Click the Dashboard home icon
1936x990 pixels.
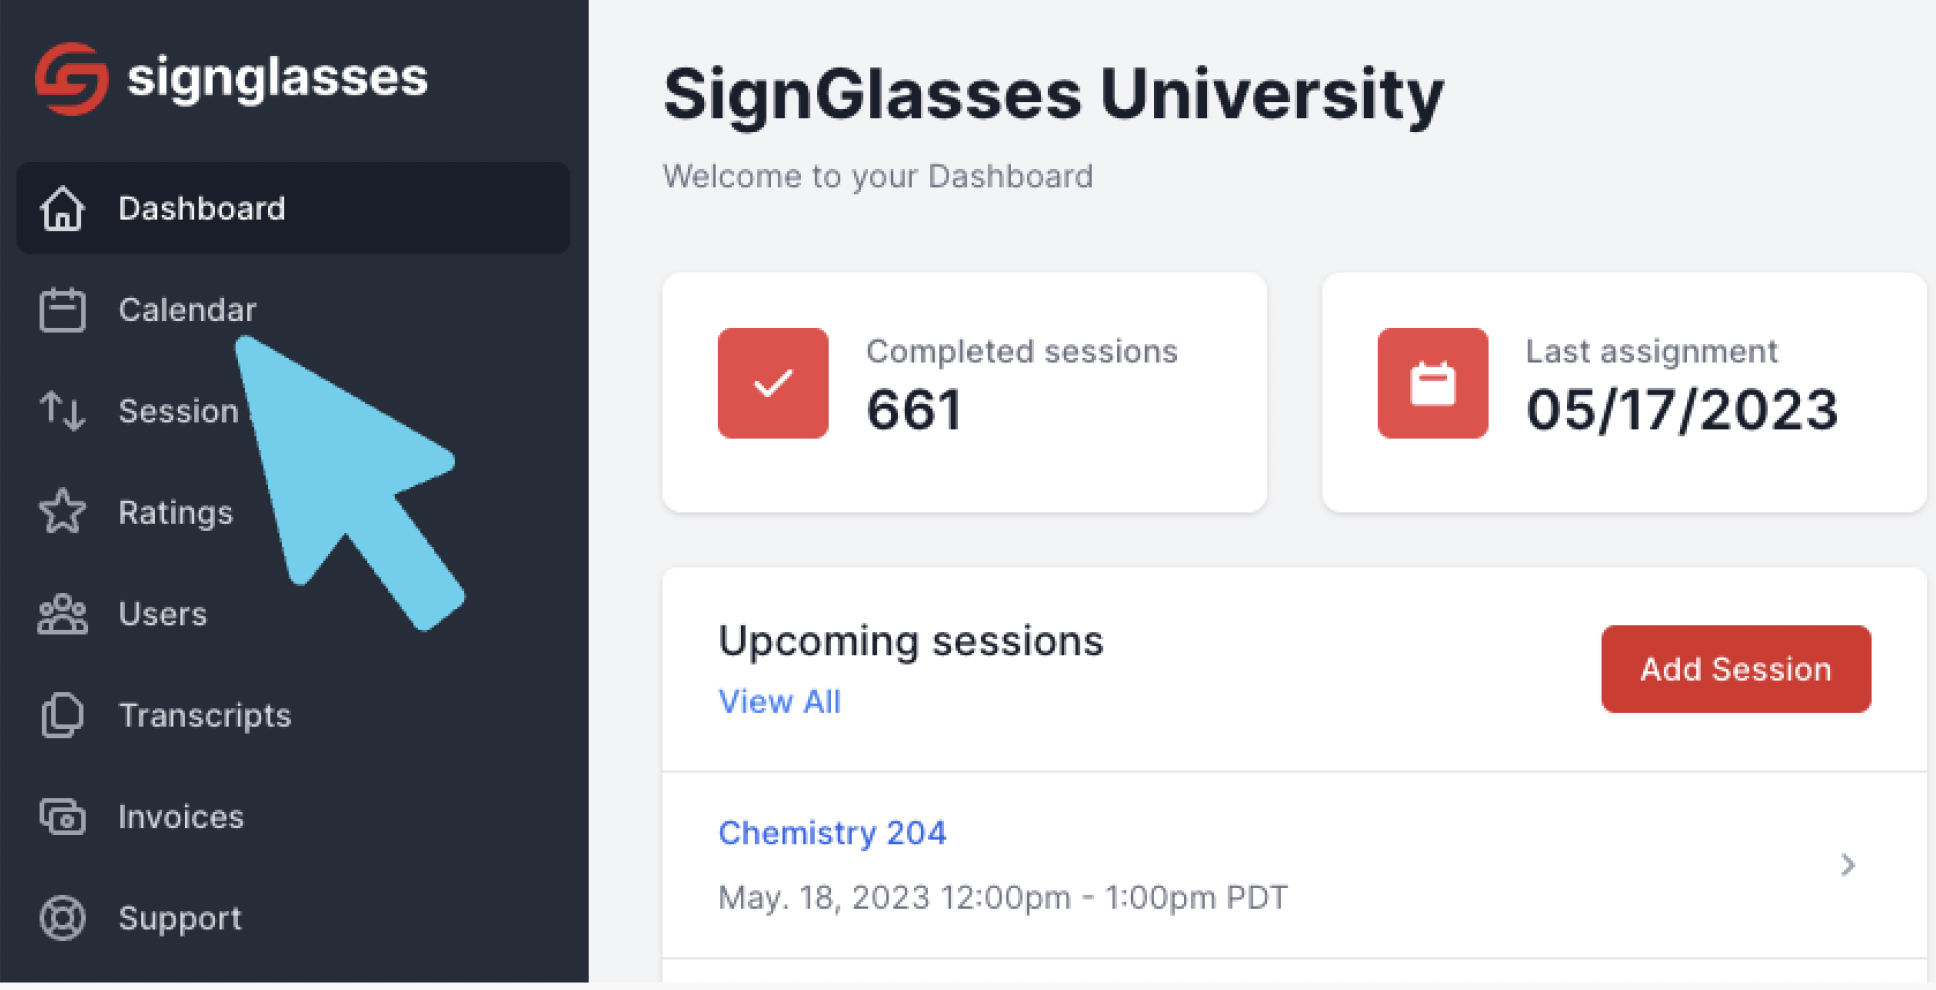62,208
